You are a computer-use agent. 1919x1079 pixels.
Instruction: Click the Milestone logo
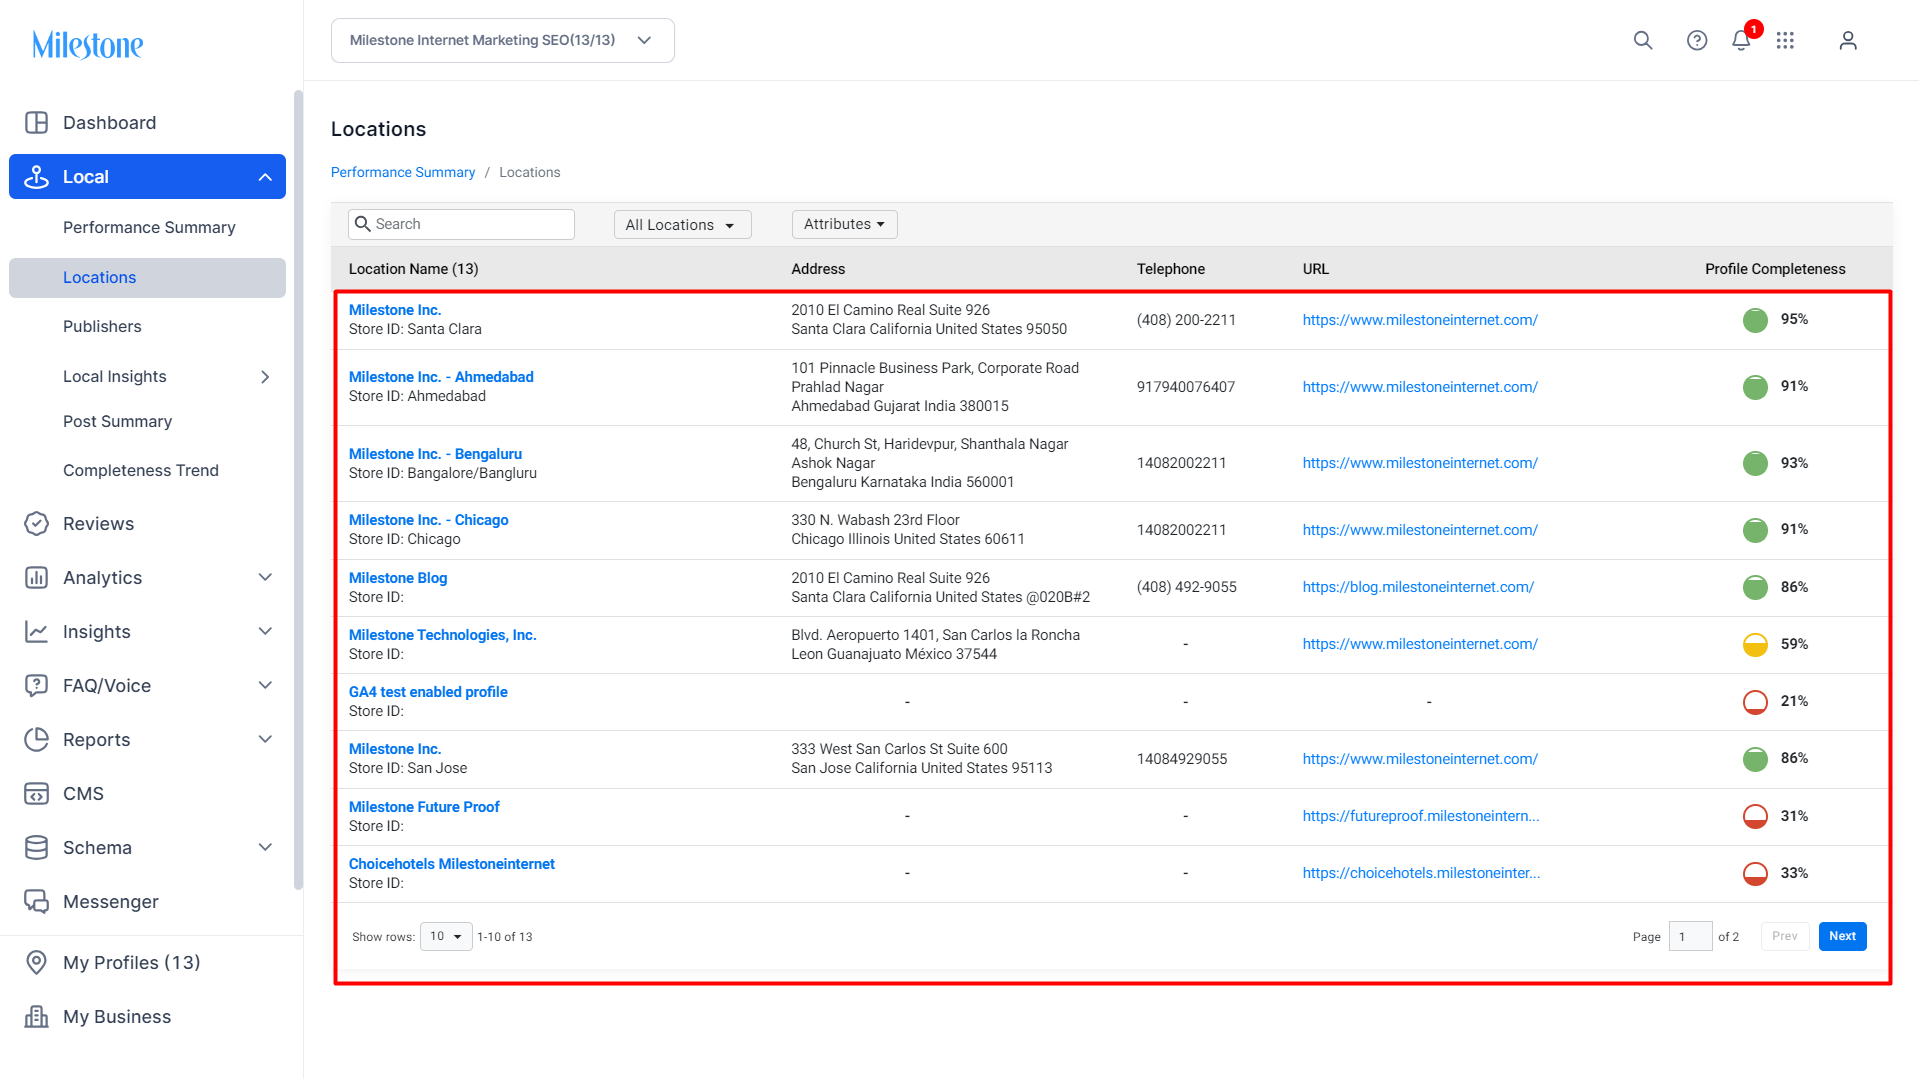pyautogui.click(x=88, y=44)
